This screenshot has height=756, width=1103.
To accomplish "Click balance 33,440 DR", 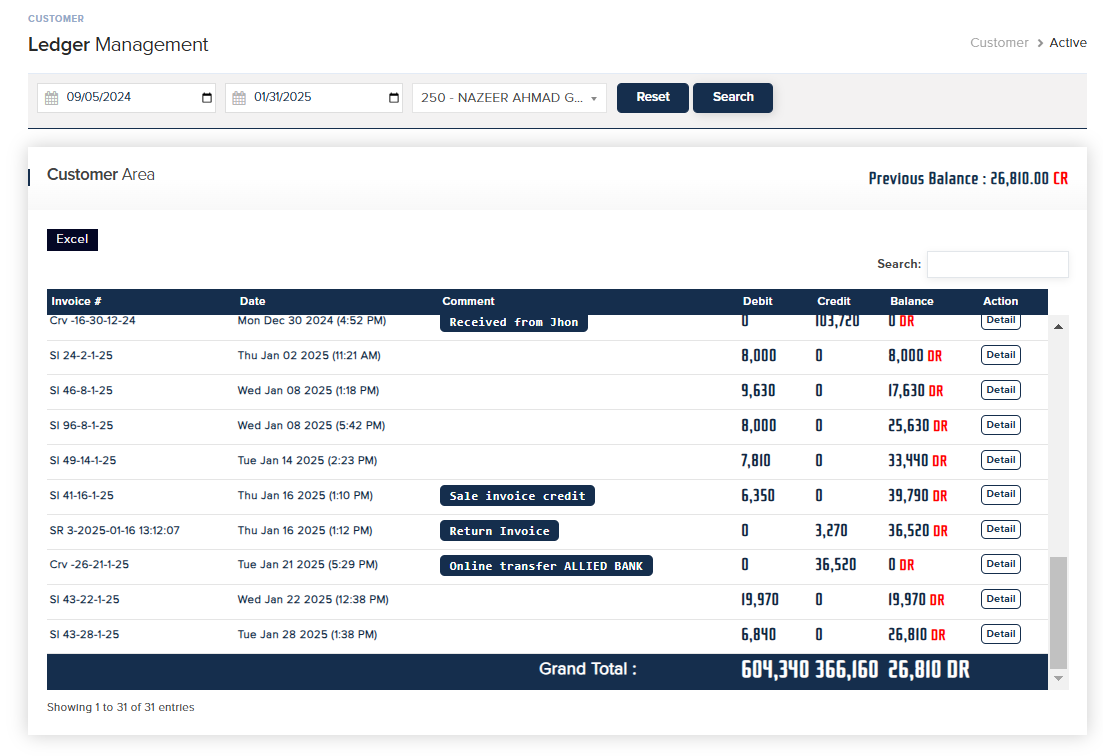I will point(917,461).
